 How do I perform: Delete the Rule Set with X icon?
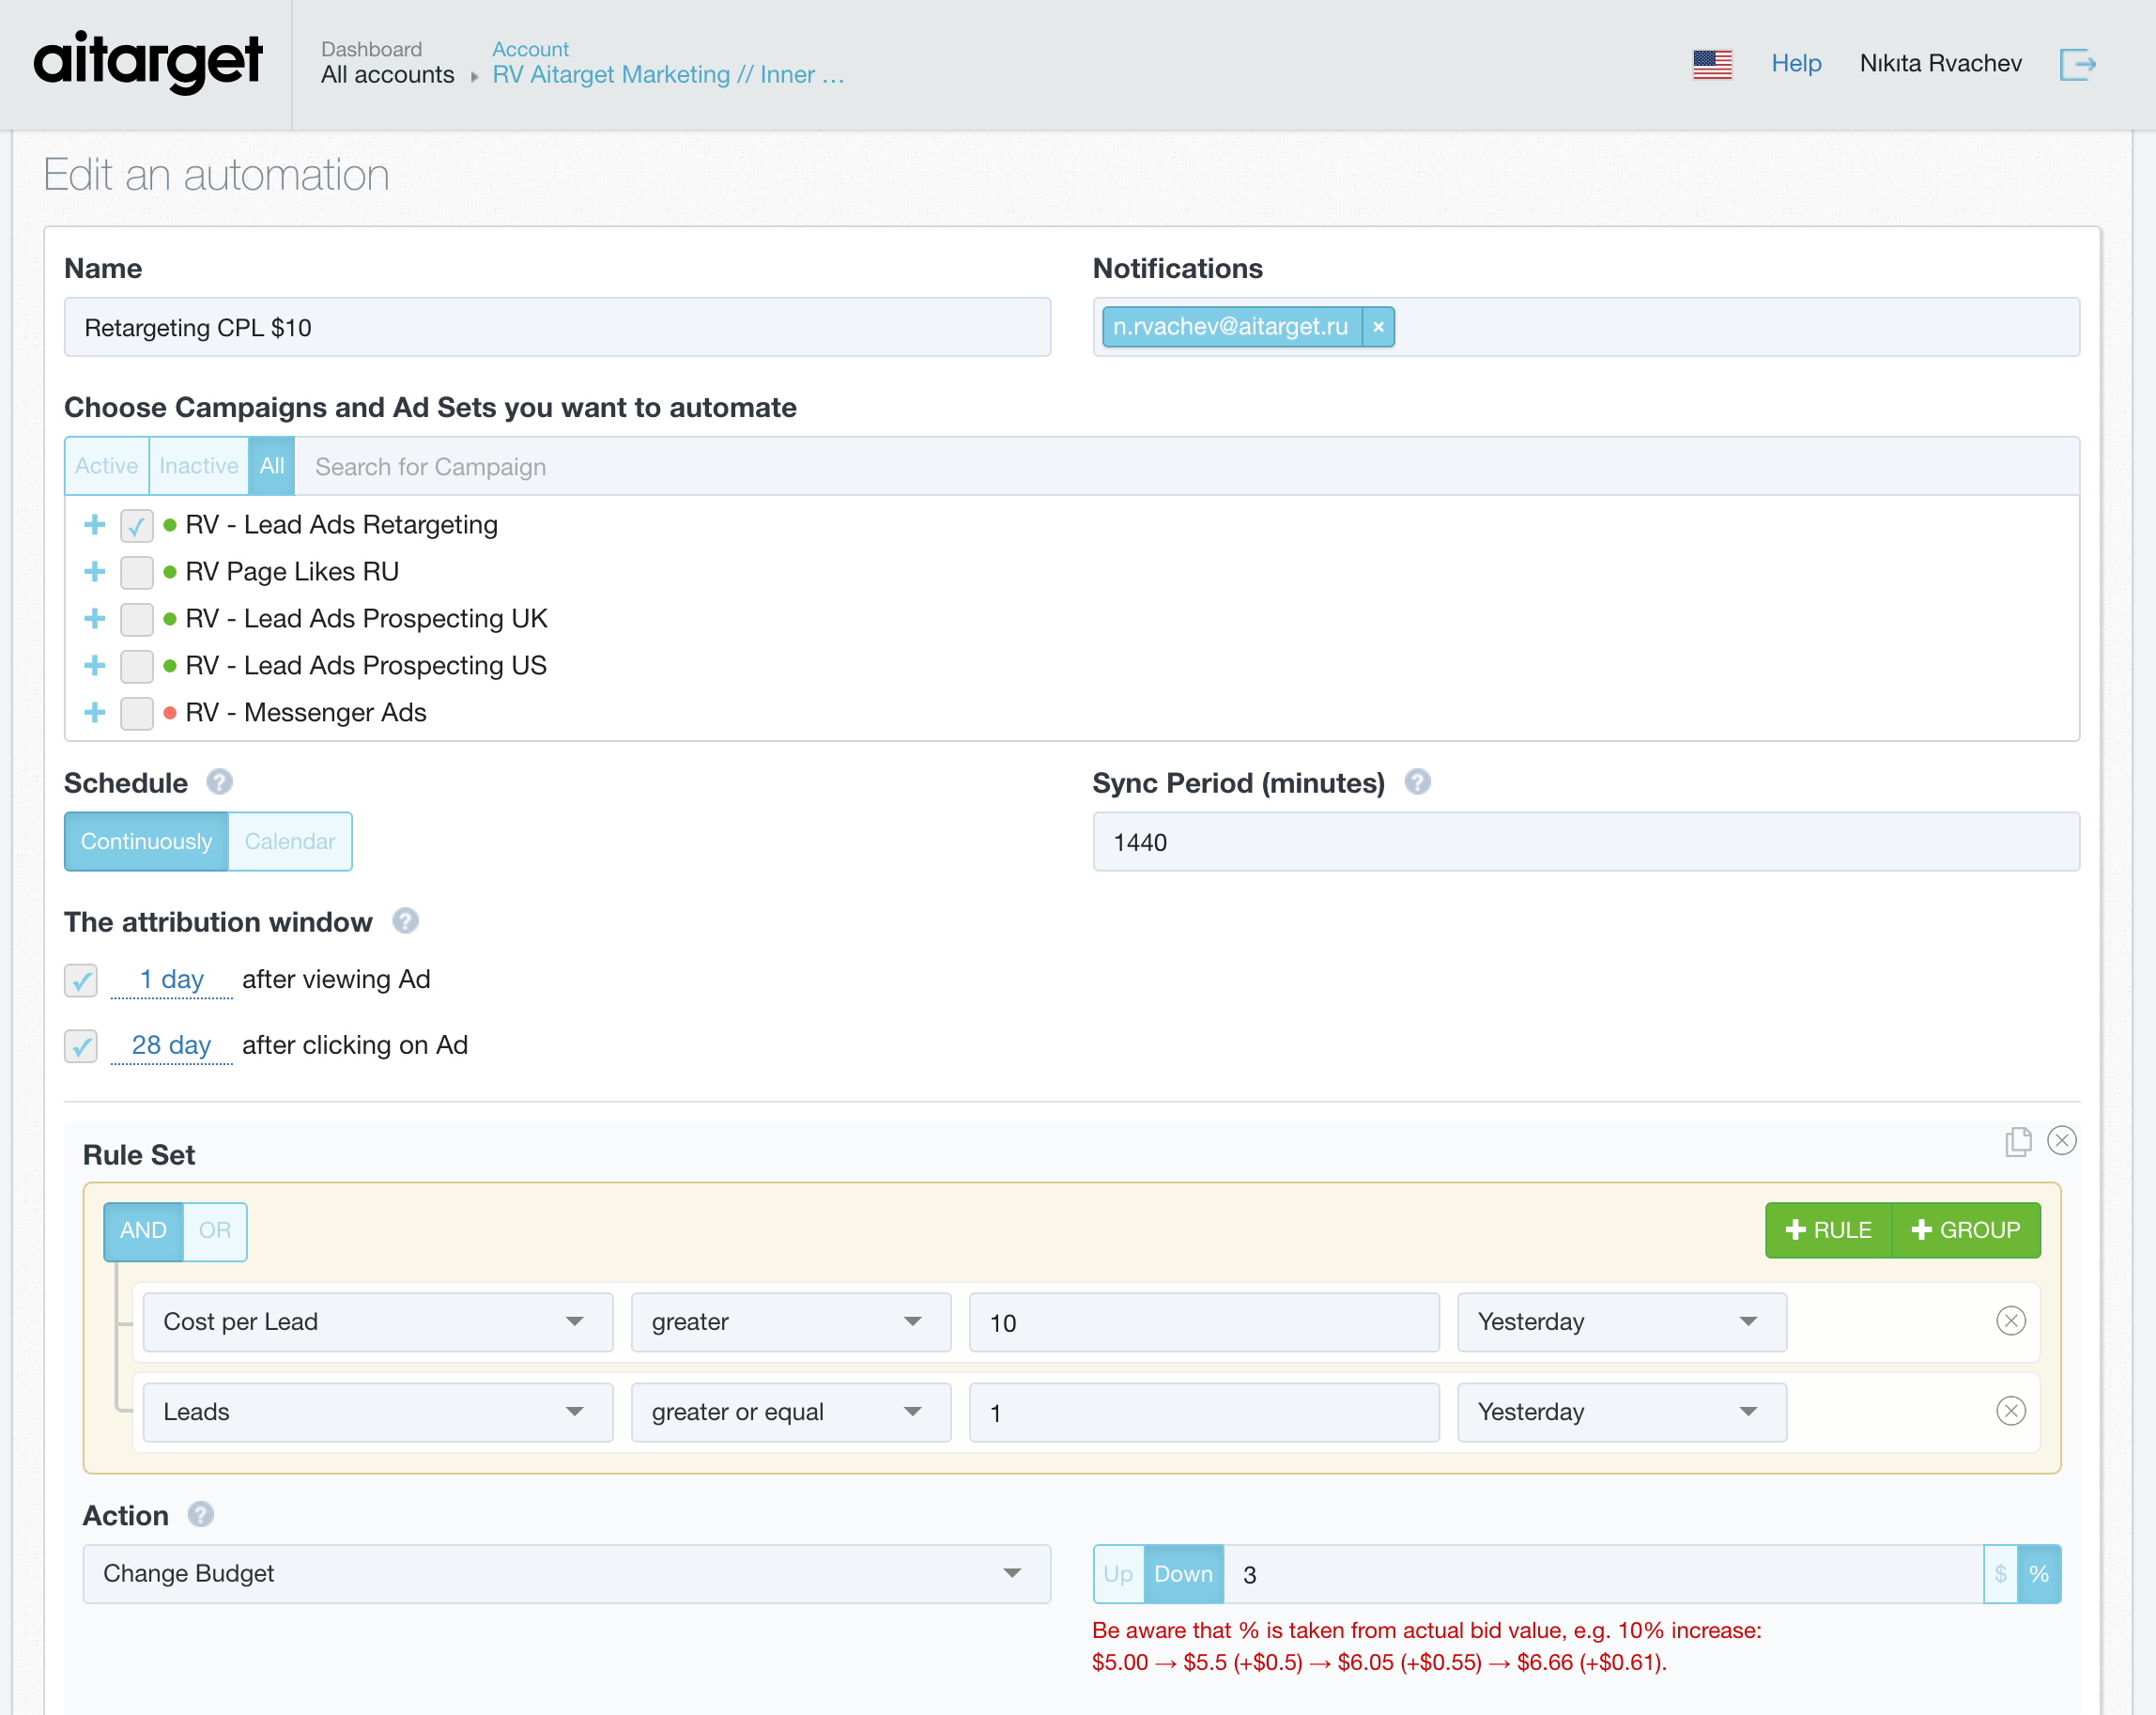point(2062,1141)
